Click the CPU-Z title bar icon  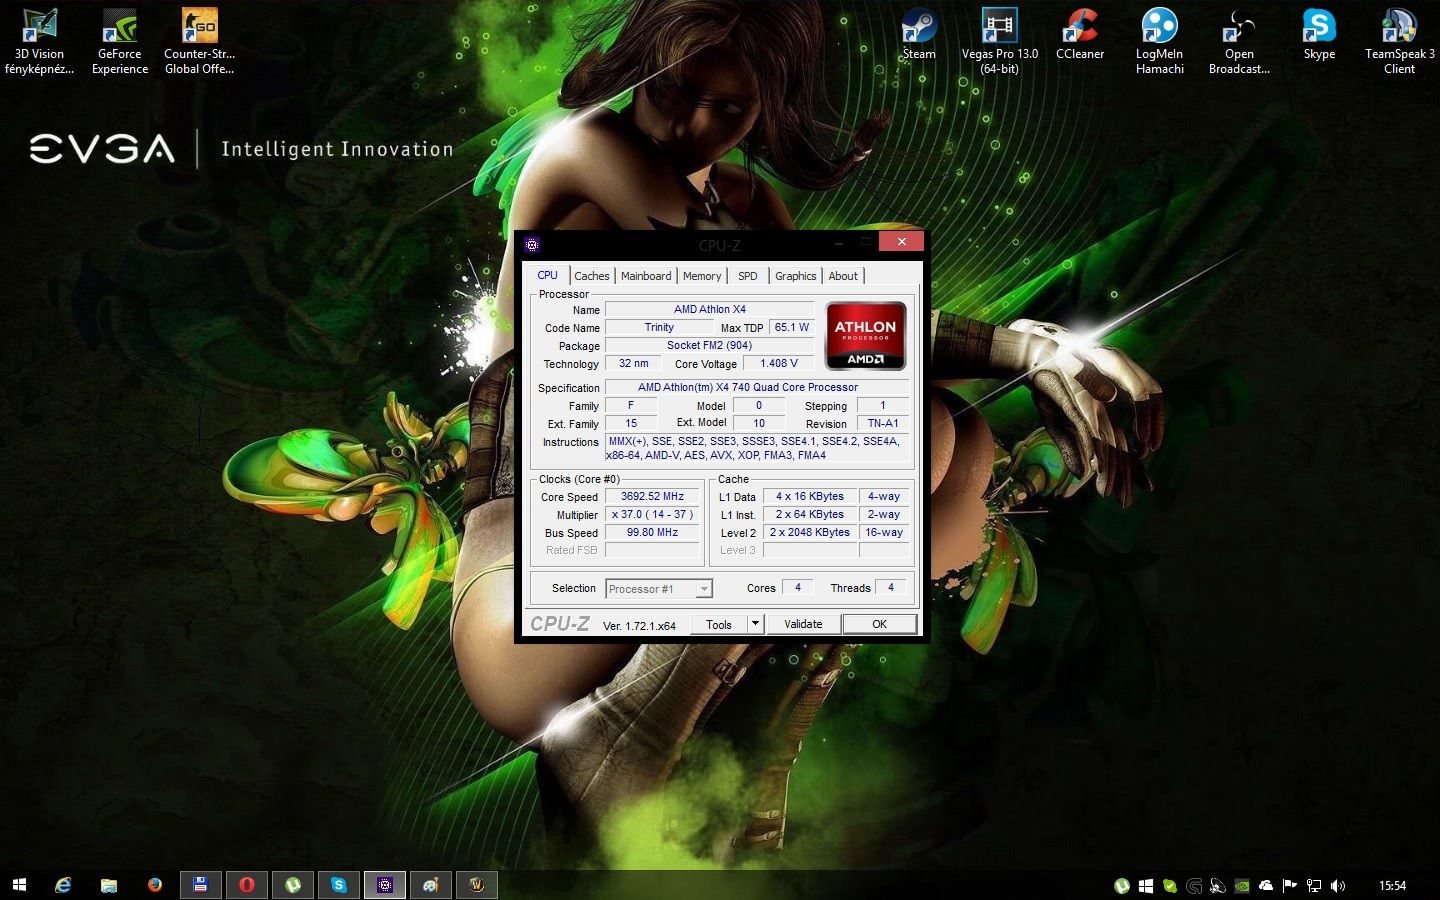click(532, 244)
